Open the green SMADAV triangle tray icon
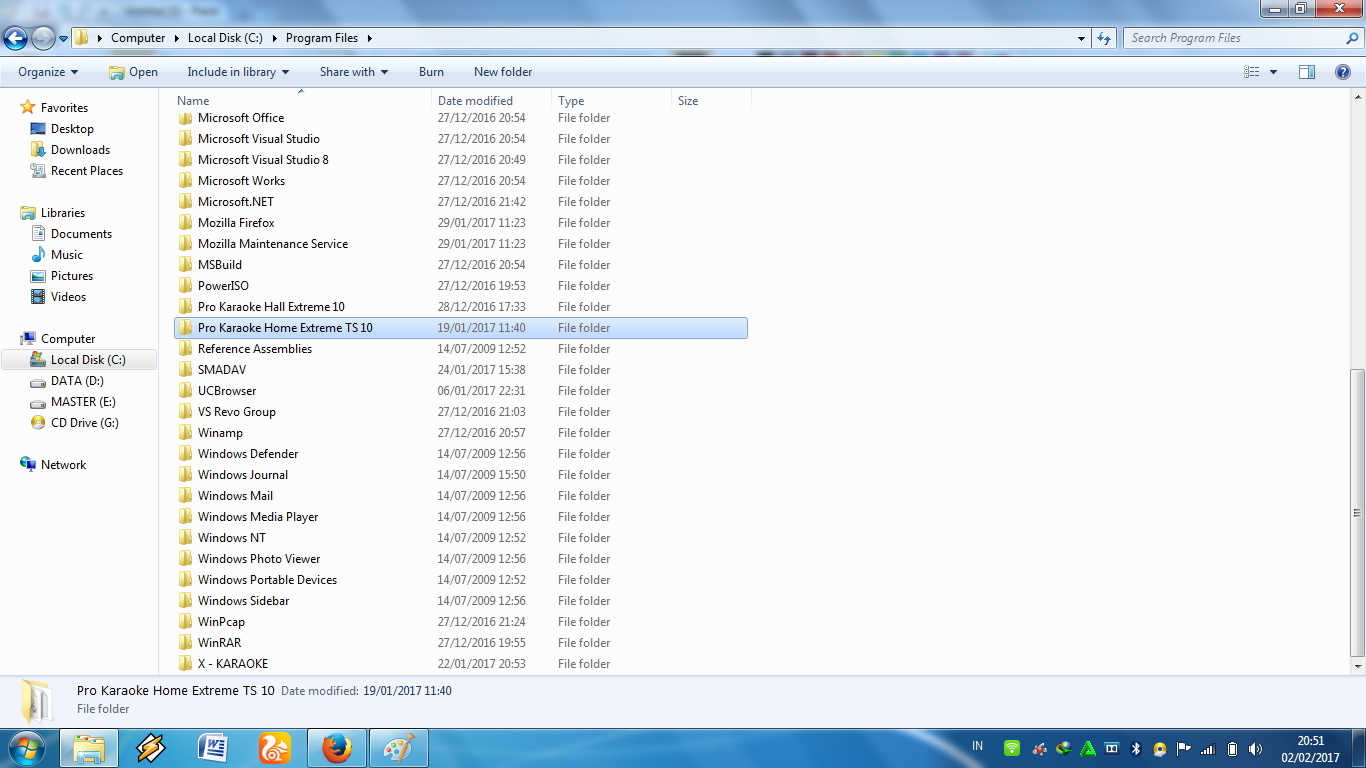Image resolution: width=1366 pixels, height=768 pixels. coord(1088,748)
